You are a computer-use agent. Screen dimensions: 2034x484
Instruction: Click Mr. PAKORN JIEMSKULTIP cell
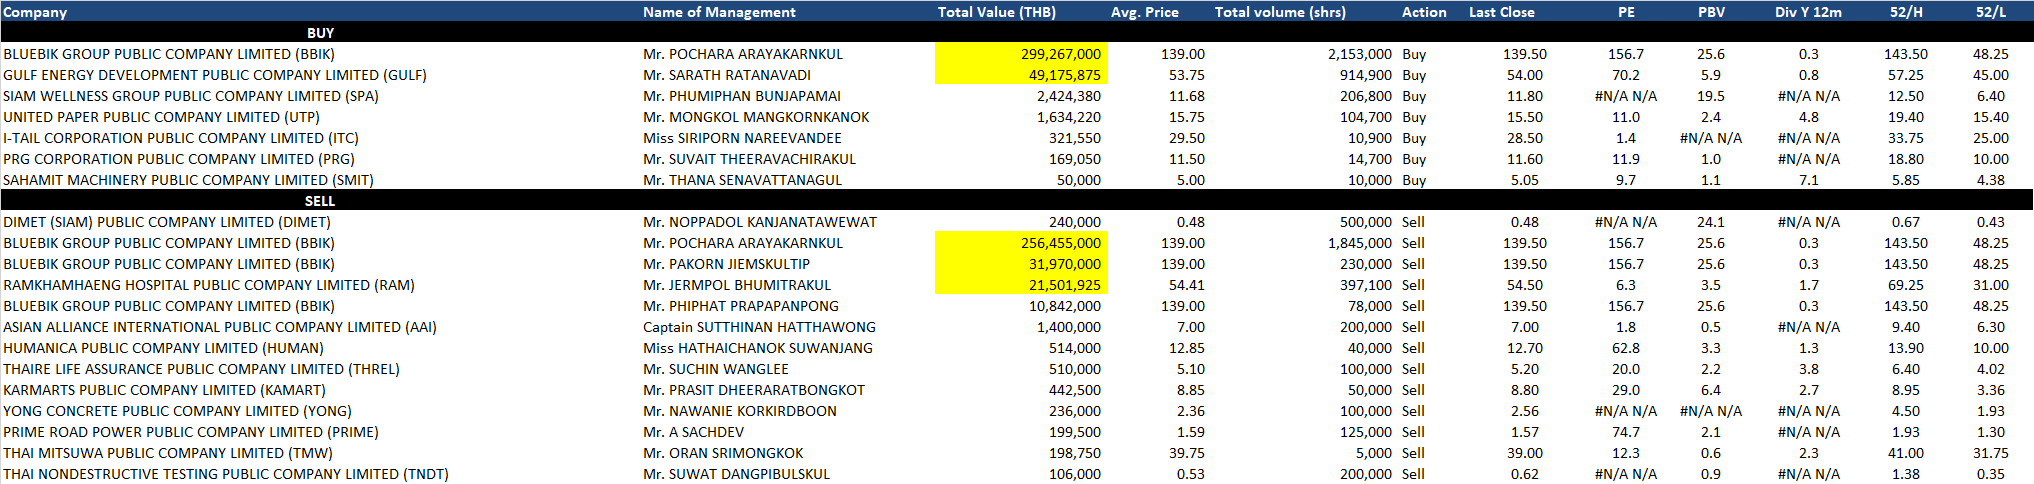(x=726, y=264)
